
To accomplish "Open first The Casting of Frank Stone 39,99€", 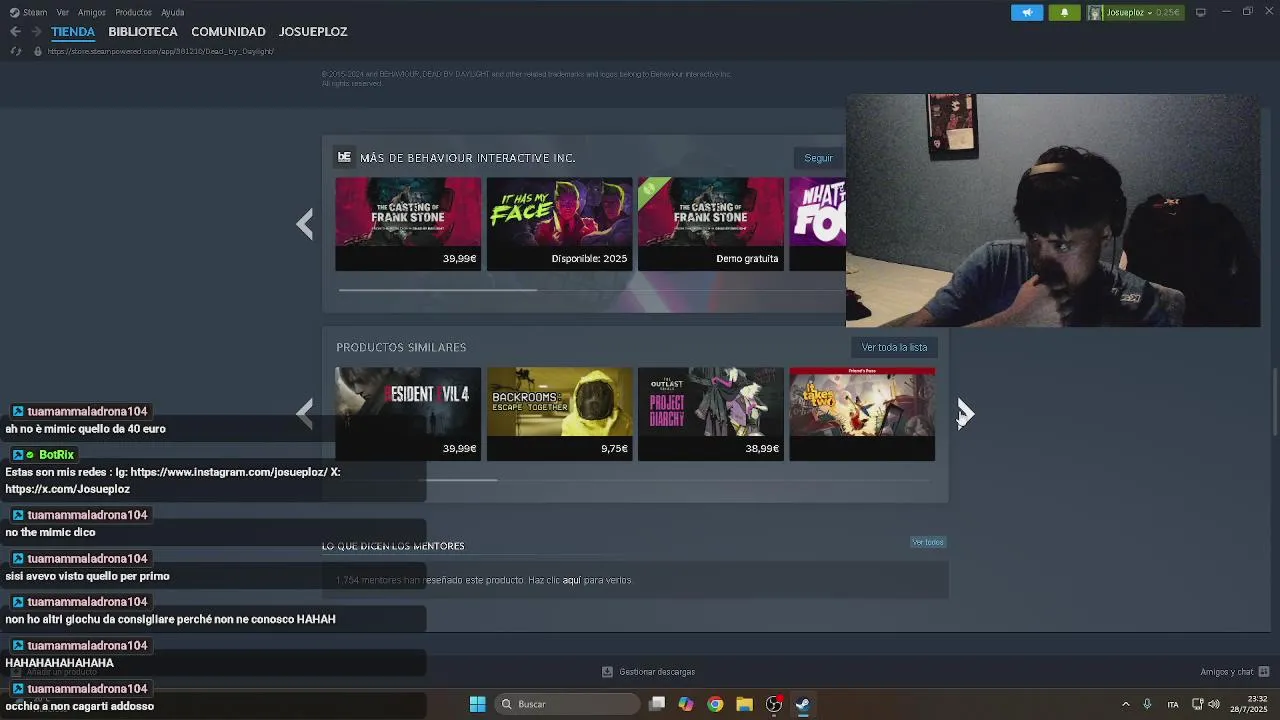I will [408, 224].
